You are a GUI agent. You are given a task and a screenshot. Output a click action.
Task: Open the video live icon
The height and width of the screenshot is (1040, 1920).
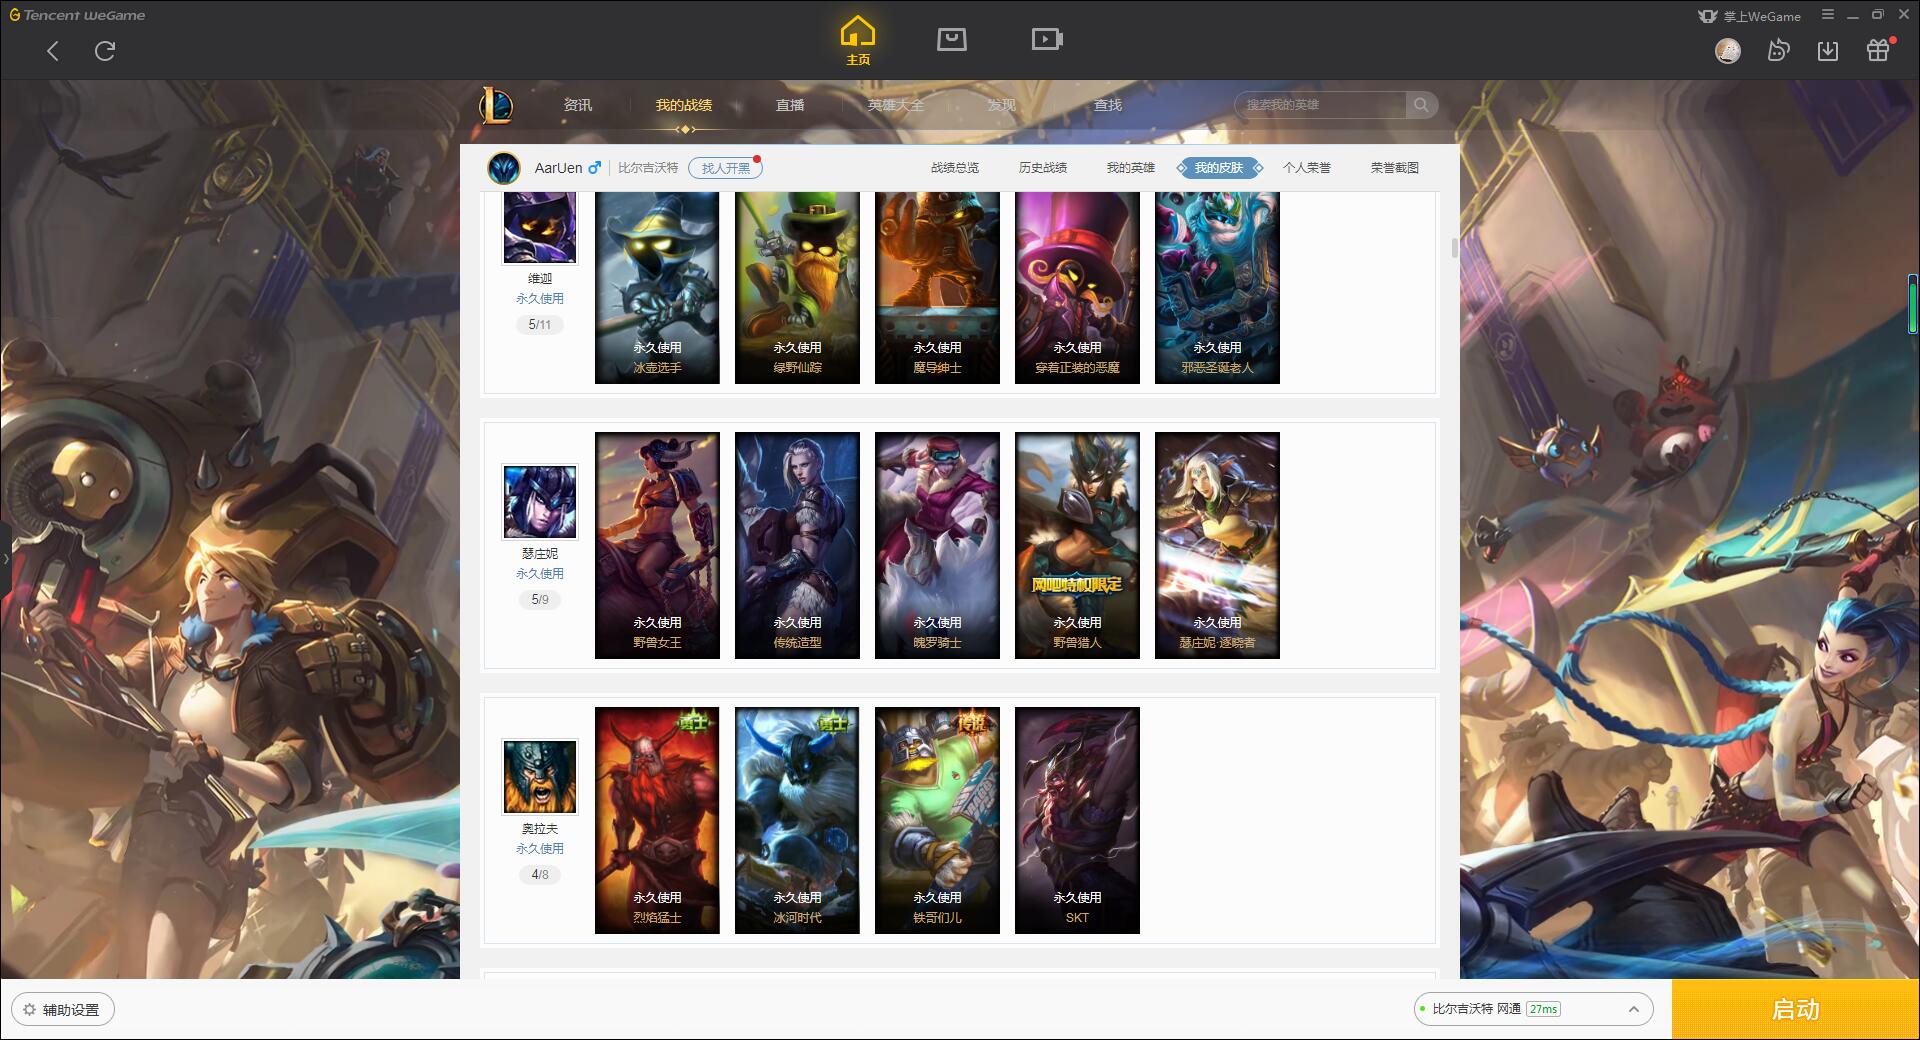click(x=1047, y=40)
